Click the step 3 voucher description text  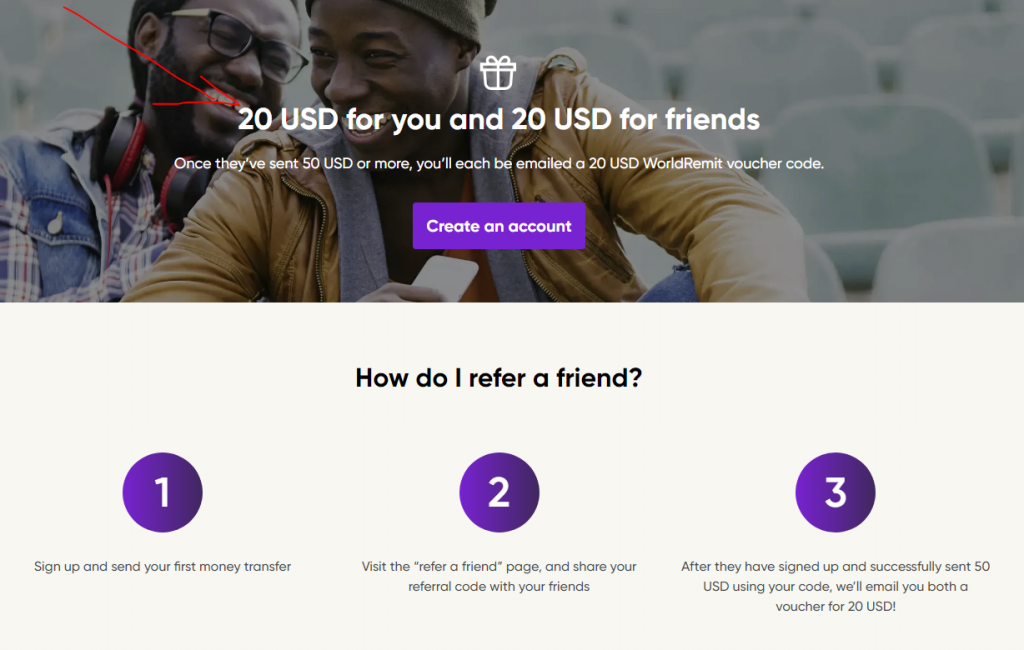point(835,586)
